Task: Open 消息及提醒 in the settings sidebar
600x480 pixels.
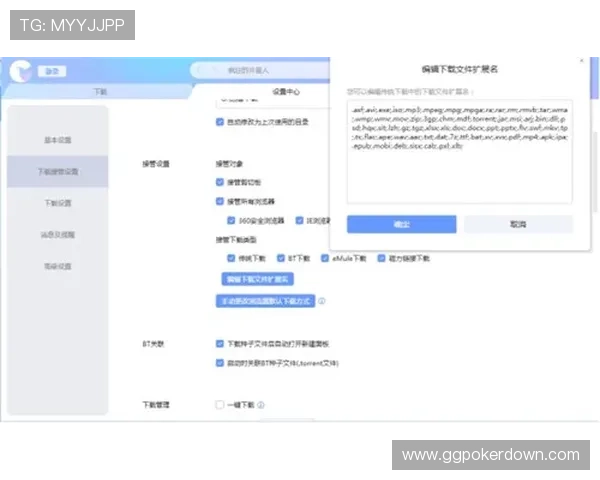Action: [57, 235]
